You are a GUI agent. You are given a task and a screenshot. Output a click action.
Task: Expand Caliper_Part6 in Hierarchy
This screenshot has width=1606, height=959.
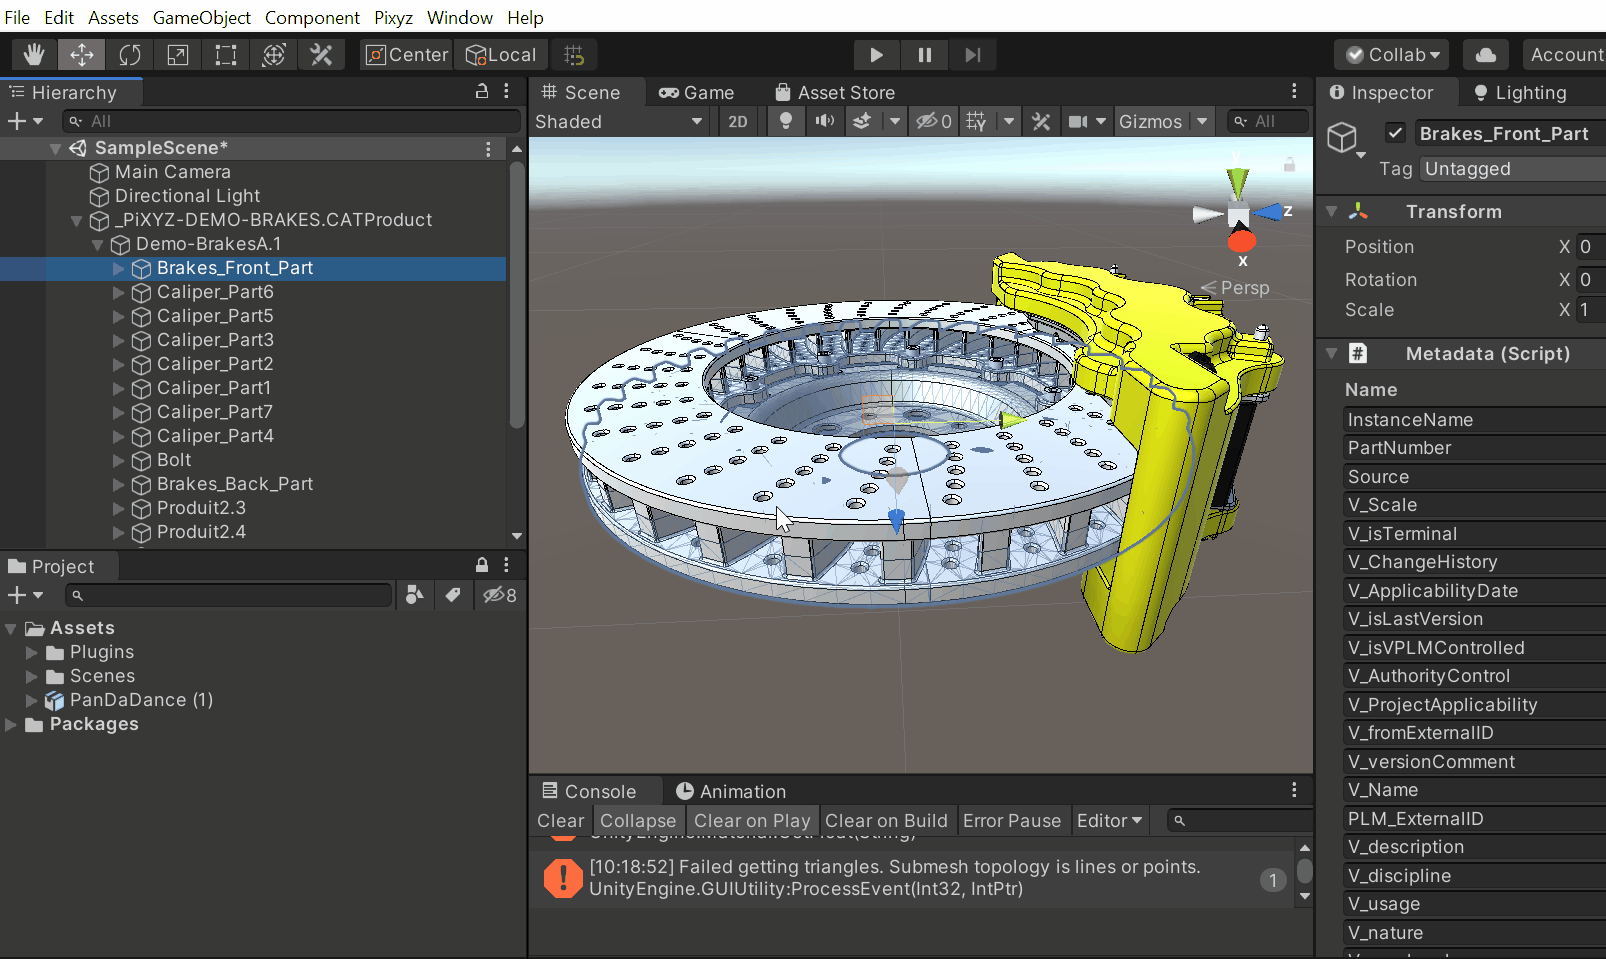[119, 292]
